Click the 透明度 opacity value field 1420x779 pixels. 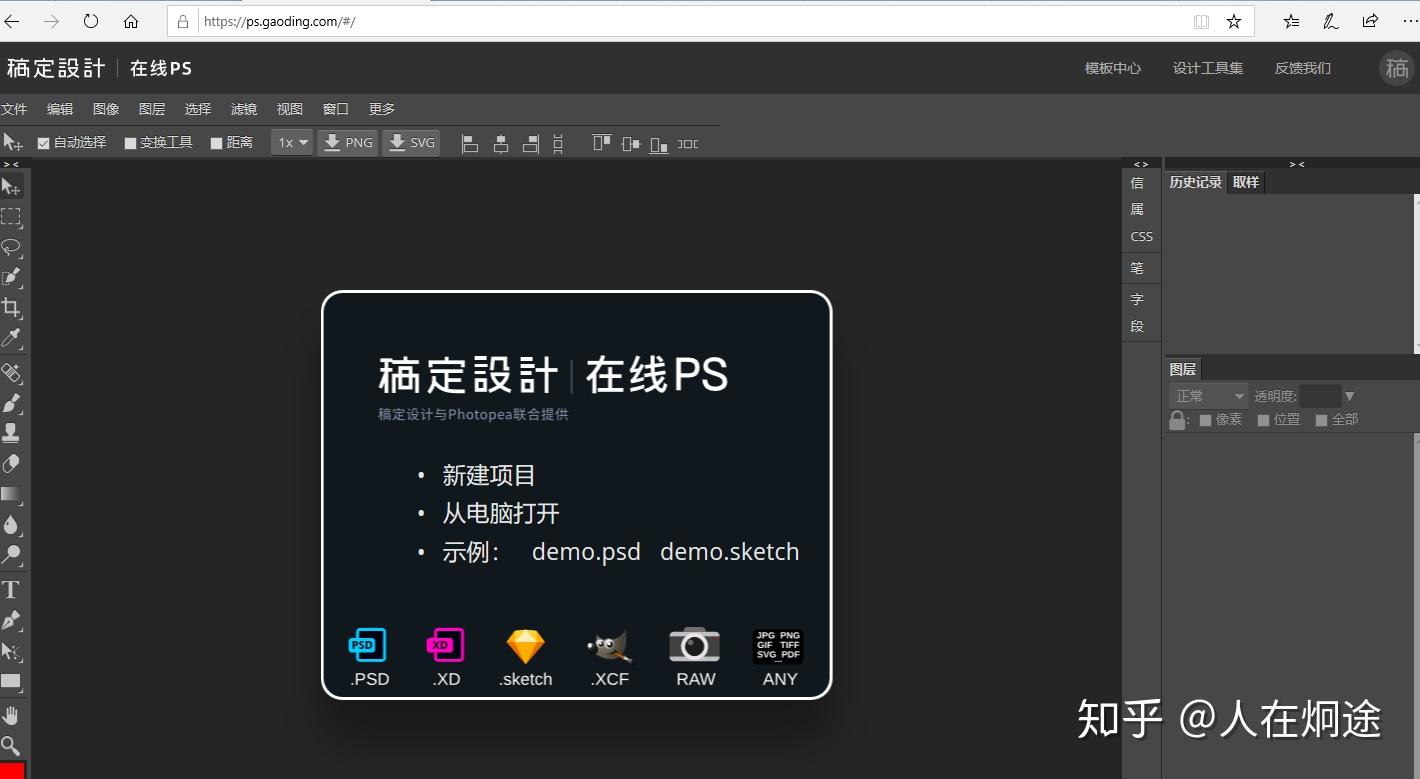click(1320, 396)
